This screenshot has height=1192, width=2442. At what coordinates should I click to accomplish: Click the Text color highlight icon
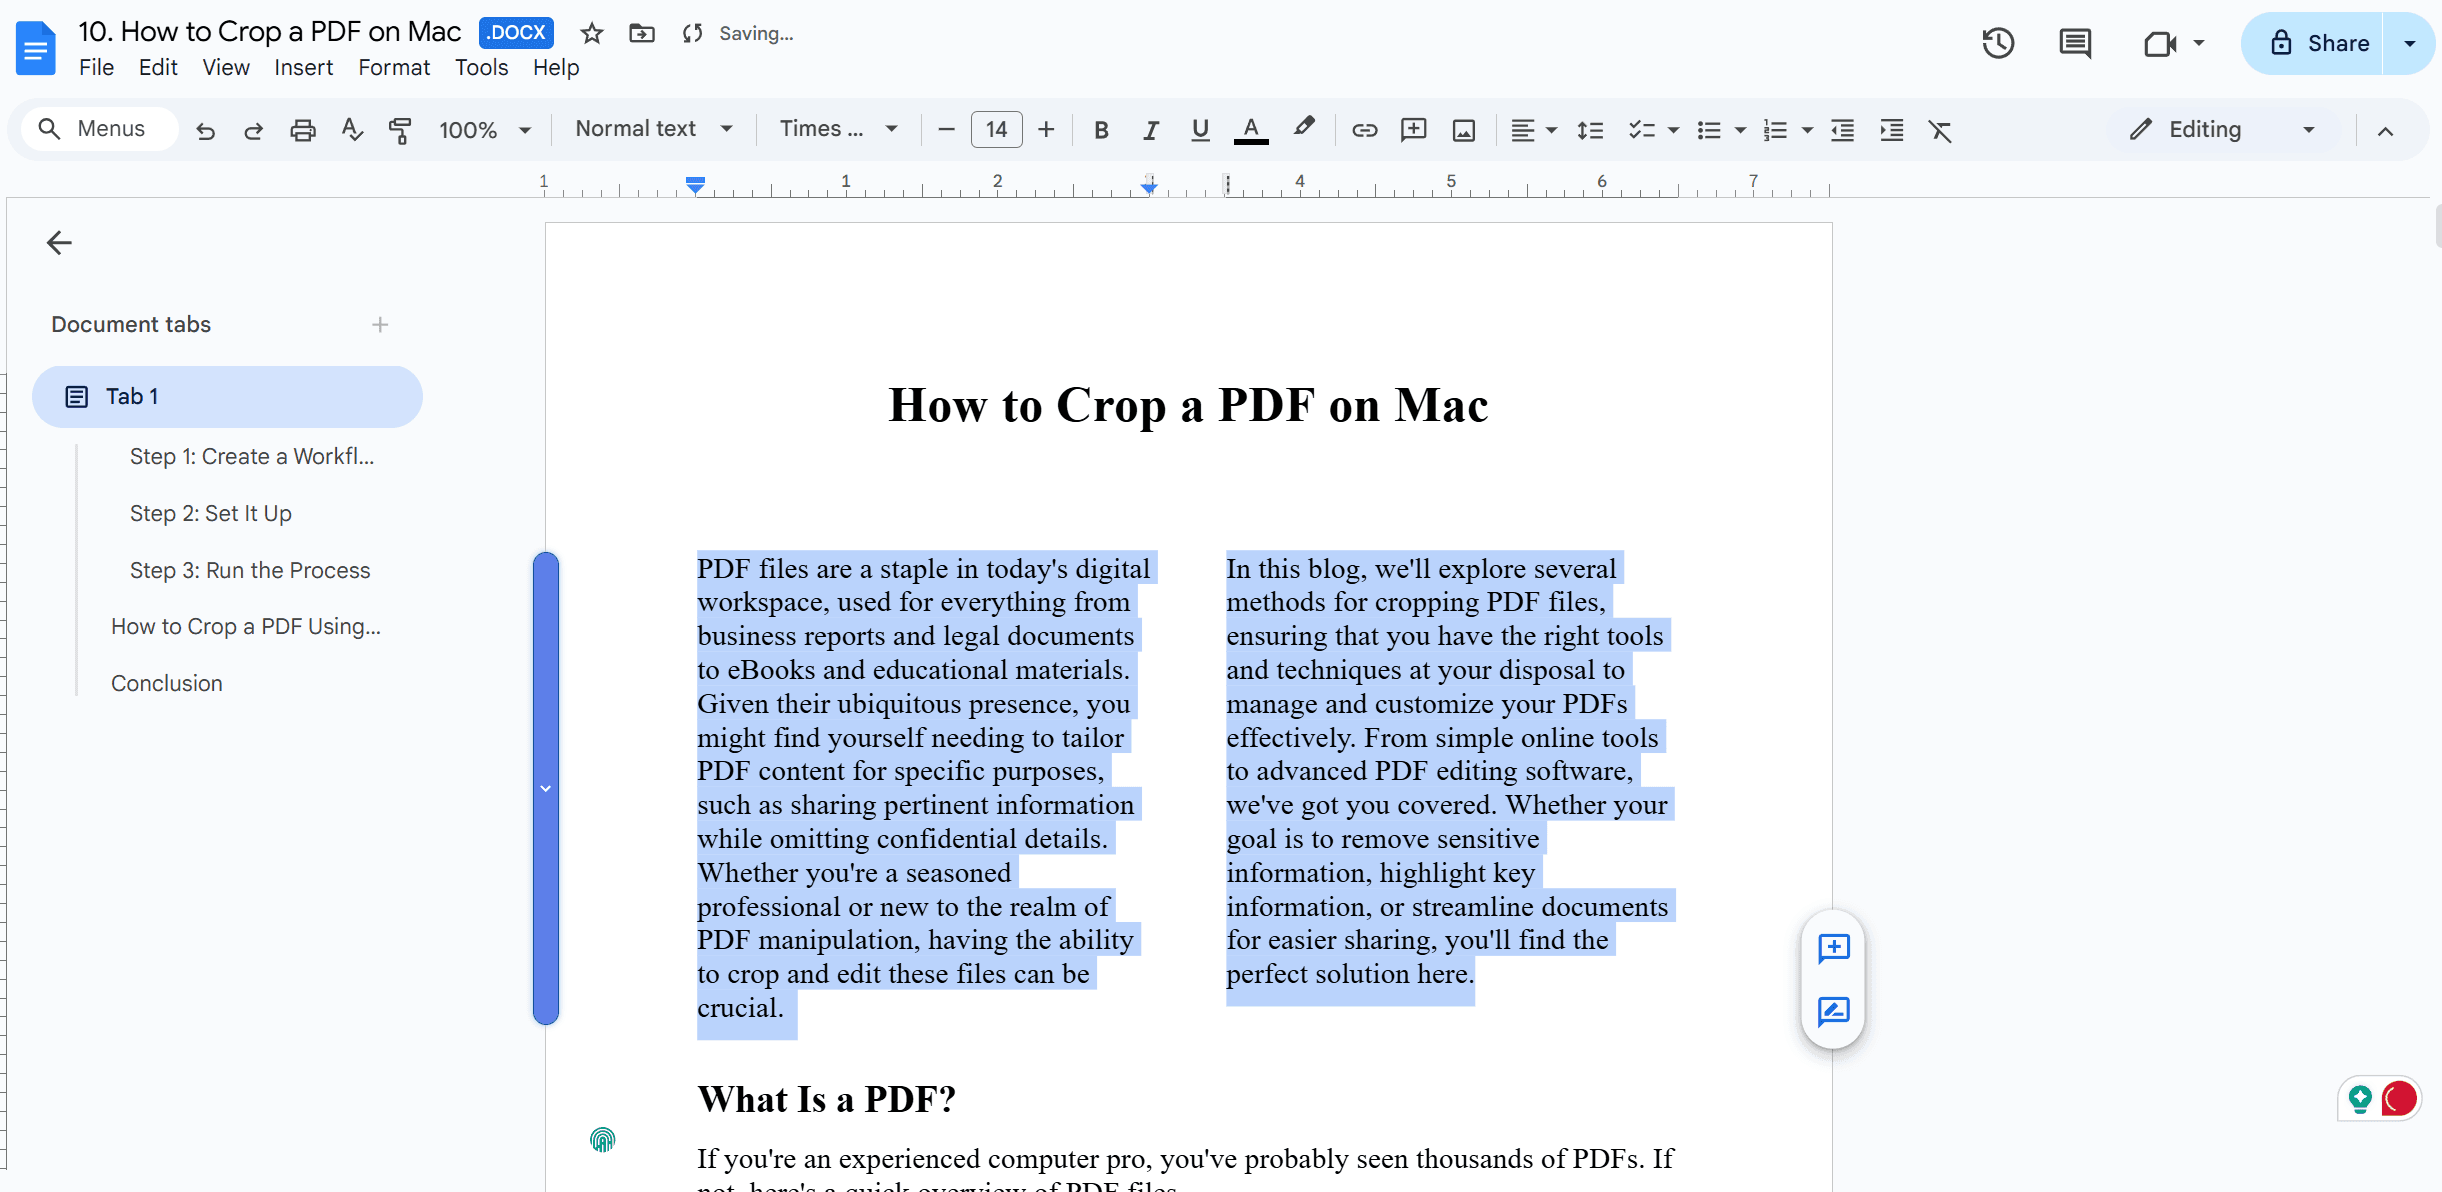point(1305,128)
